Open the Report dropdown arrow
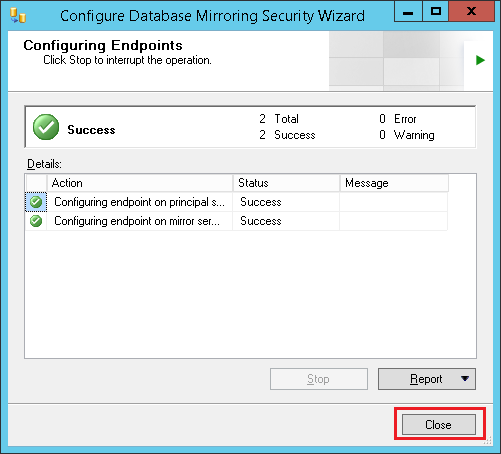 (465, 379)
